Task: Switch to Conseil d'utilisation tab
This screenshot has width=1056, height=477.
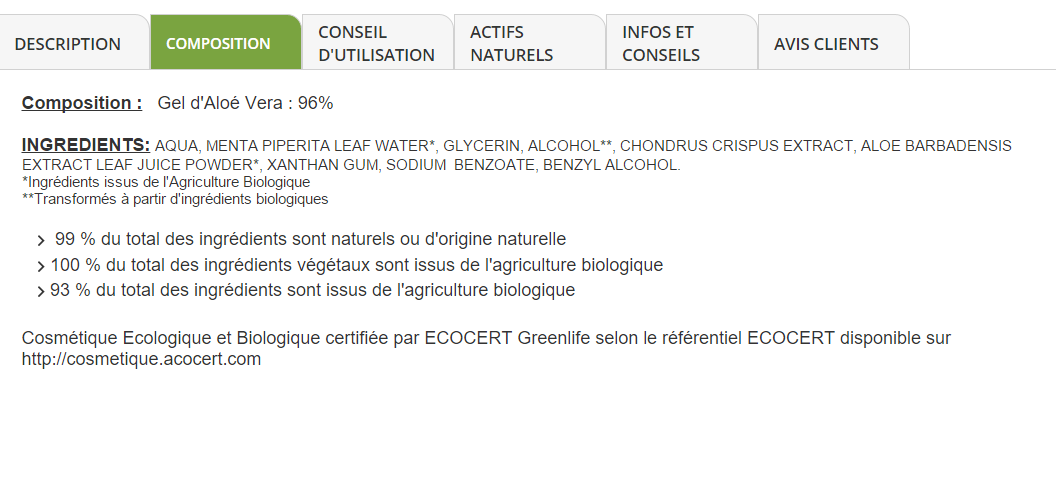Action: [x=378, y=42]
